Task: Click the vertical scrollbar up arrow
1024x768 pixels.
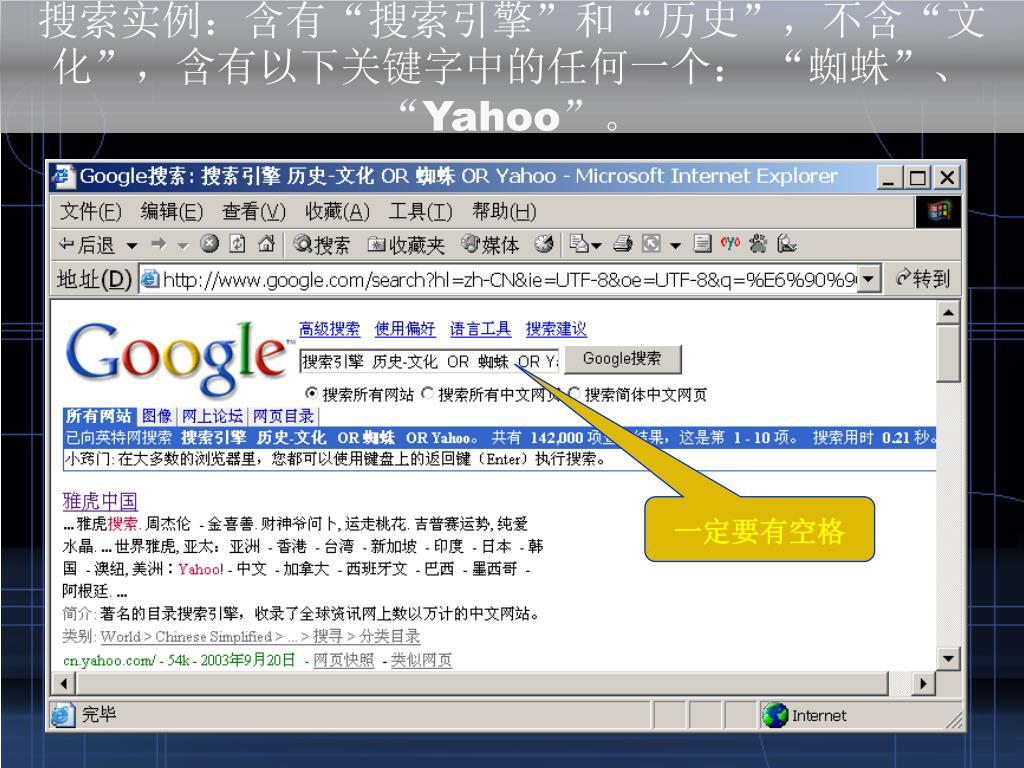Action: (948, 313)
